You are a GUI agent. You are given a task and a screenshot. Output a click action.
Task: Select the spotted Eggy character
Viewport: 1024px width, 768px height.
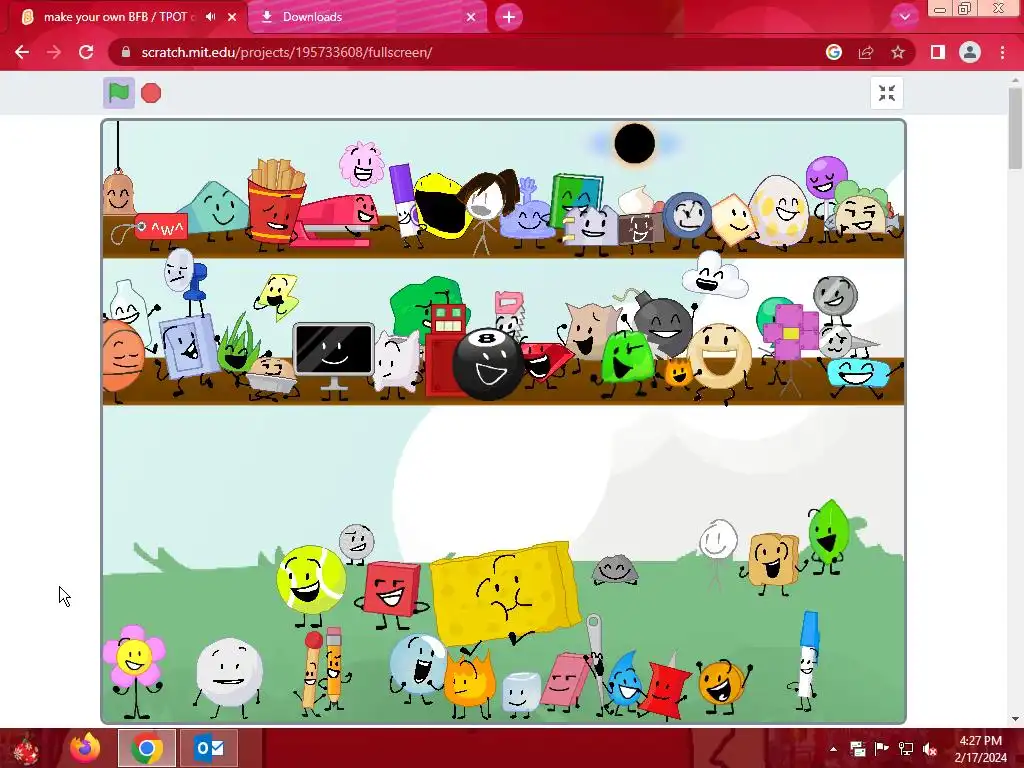[778, 210]
